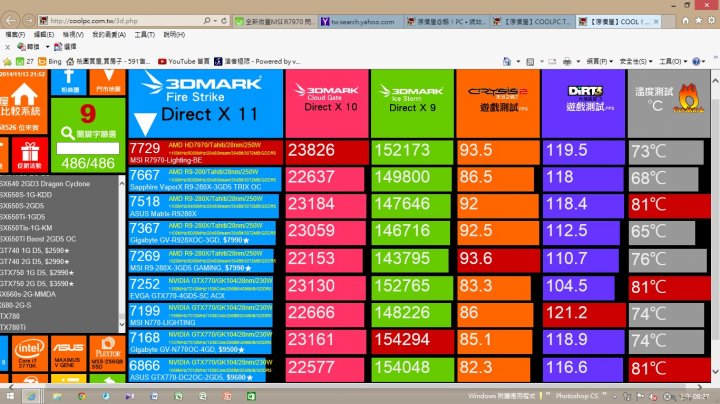Open the 工具(T) menu
The image size is (720, 404).
coord(145,34)
